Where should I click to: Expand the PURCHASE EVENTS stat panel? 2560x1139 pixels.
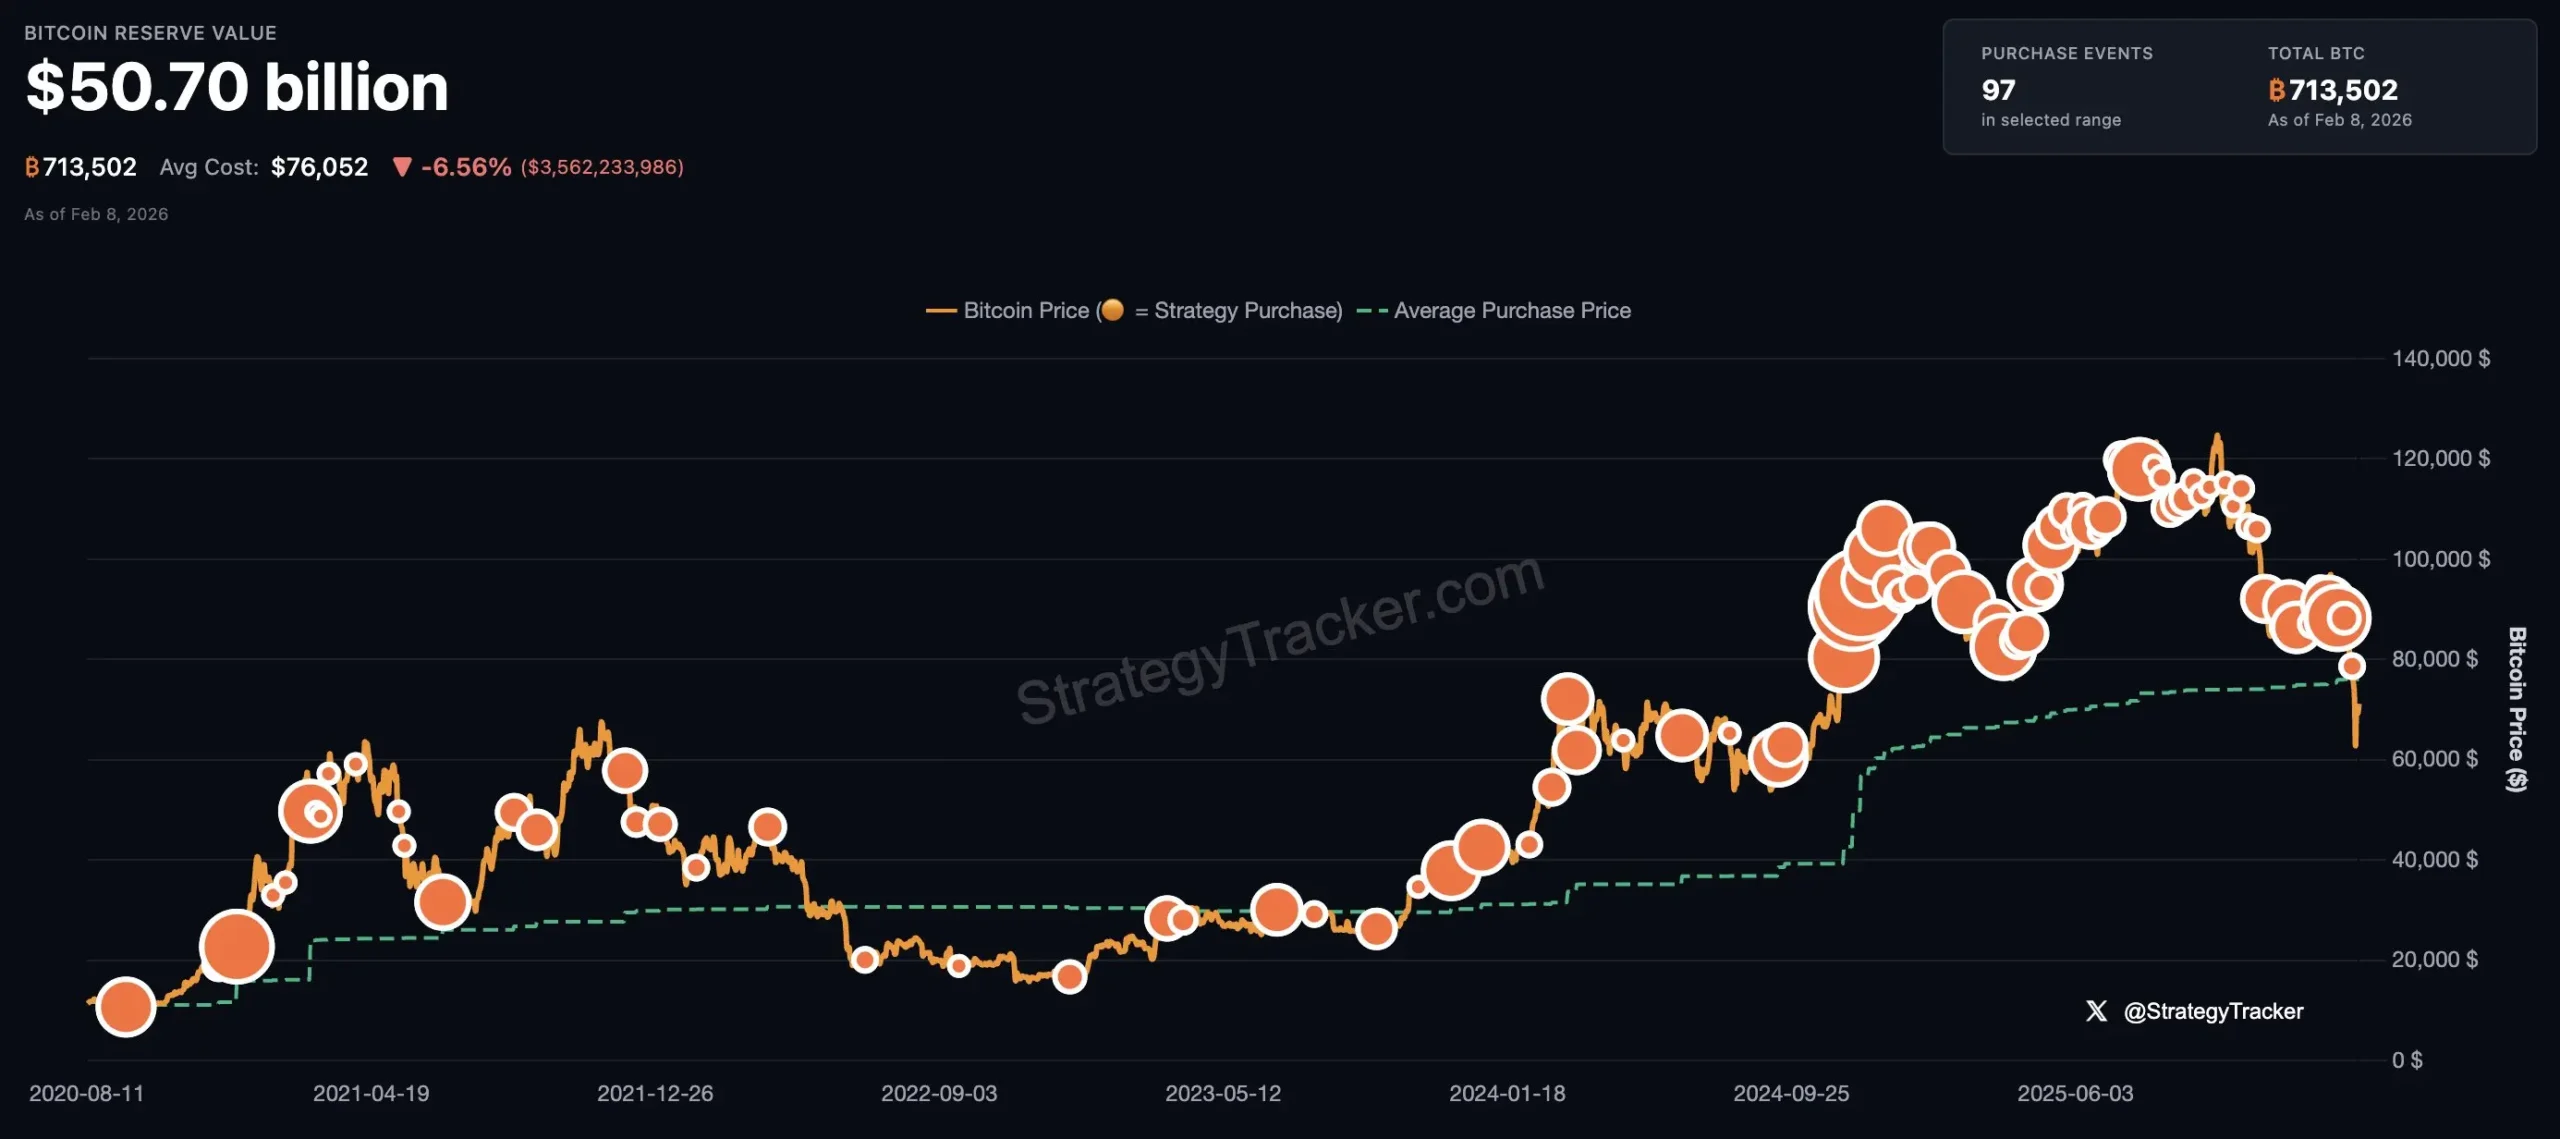coord(2065,85)
